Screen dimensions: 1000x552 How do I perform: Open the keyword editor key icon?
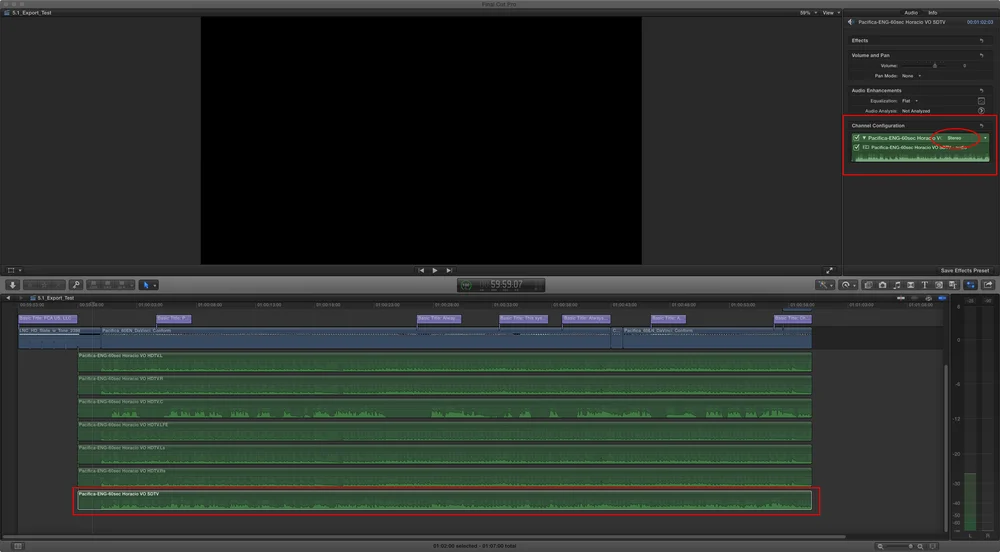click(75, 285)
